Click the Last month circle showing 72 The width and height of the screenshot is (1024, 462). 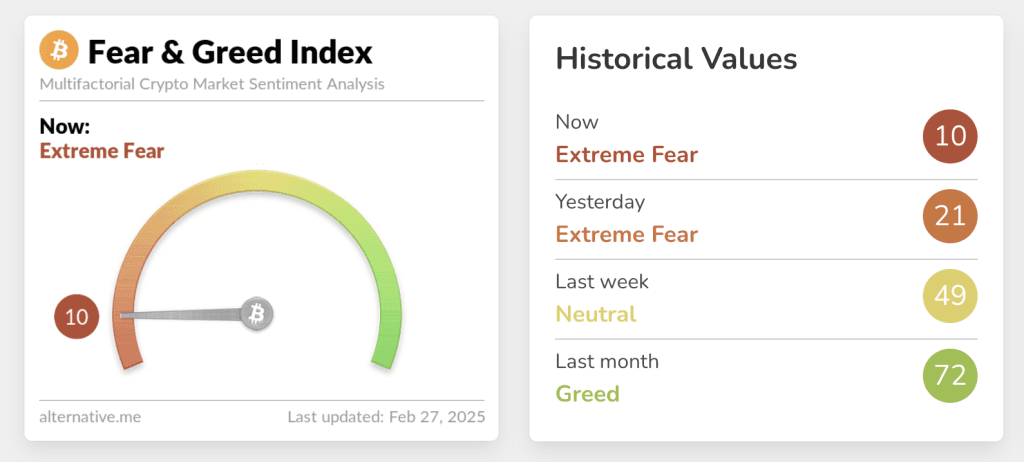click(x=950, y=376)
